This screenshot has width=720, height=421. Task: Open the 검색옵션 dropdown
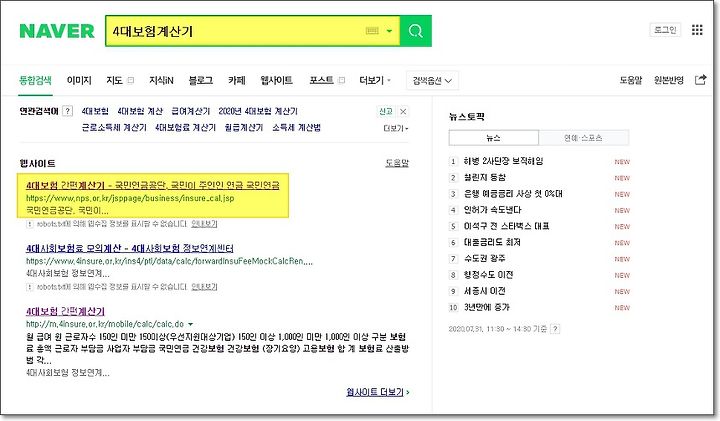432,81
